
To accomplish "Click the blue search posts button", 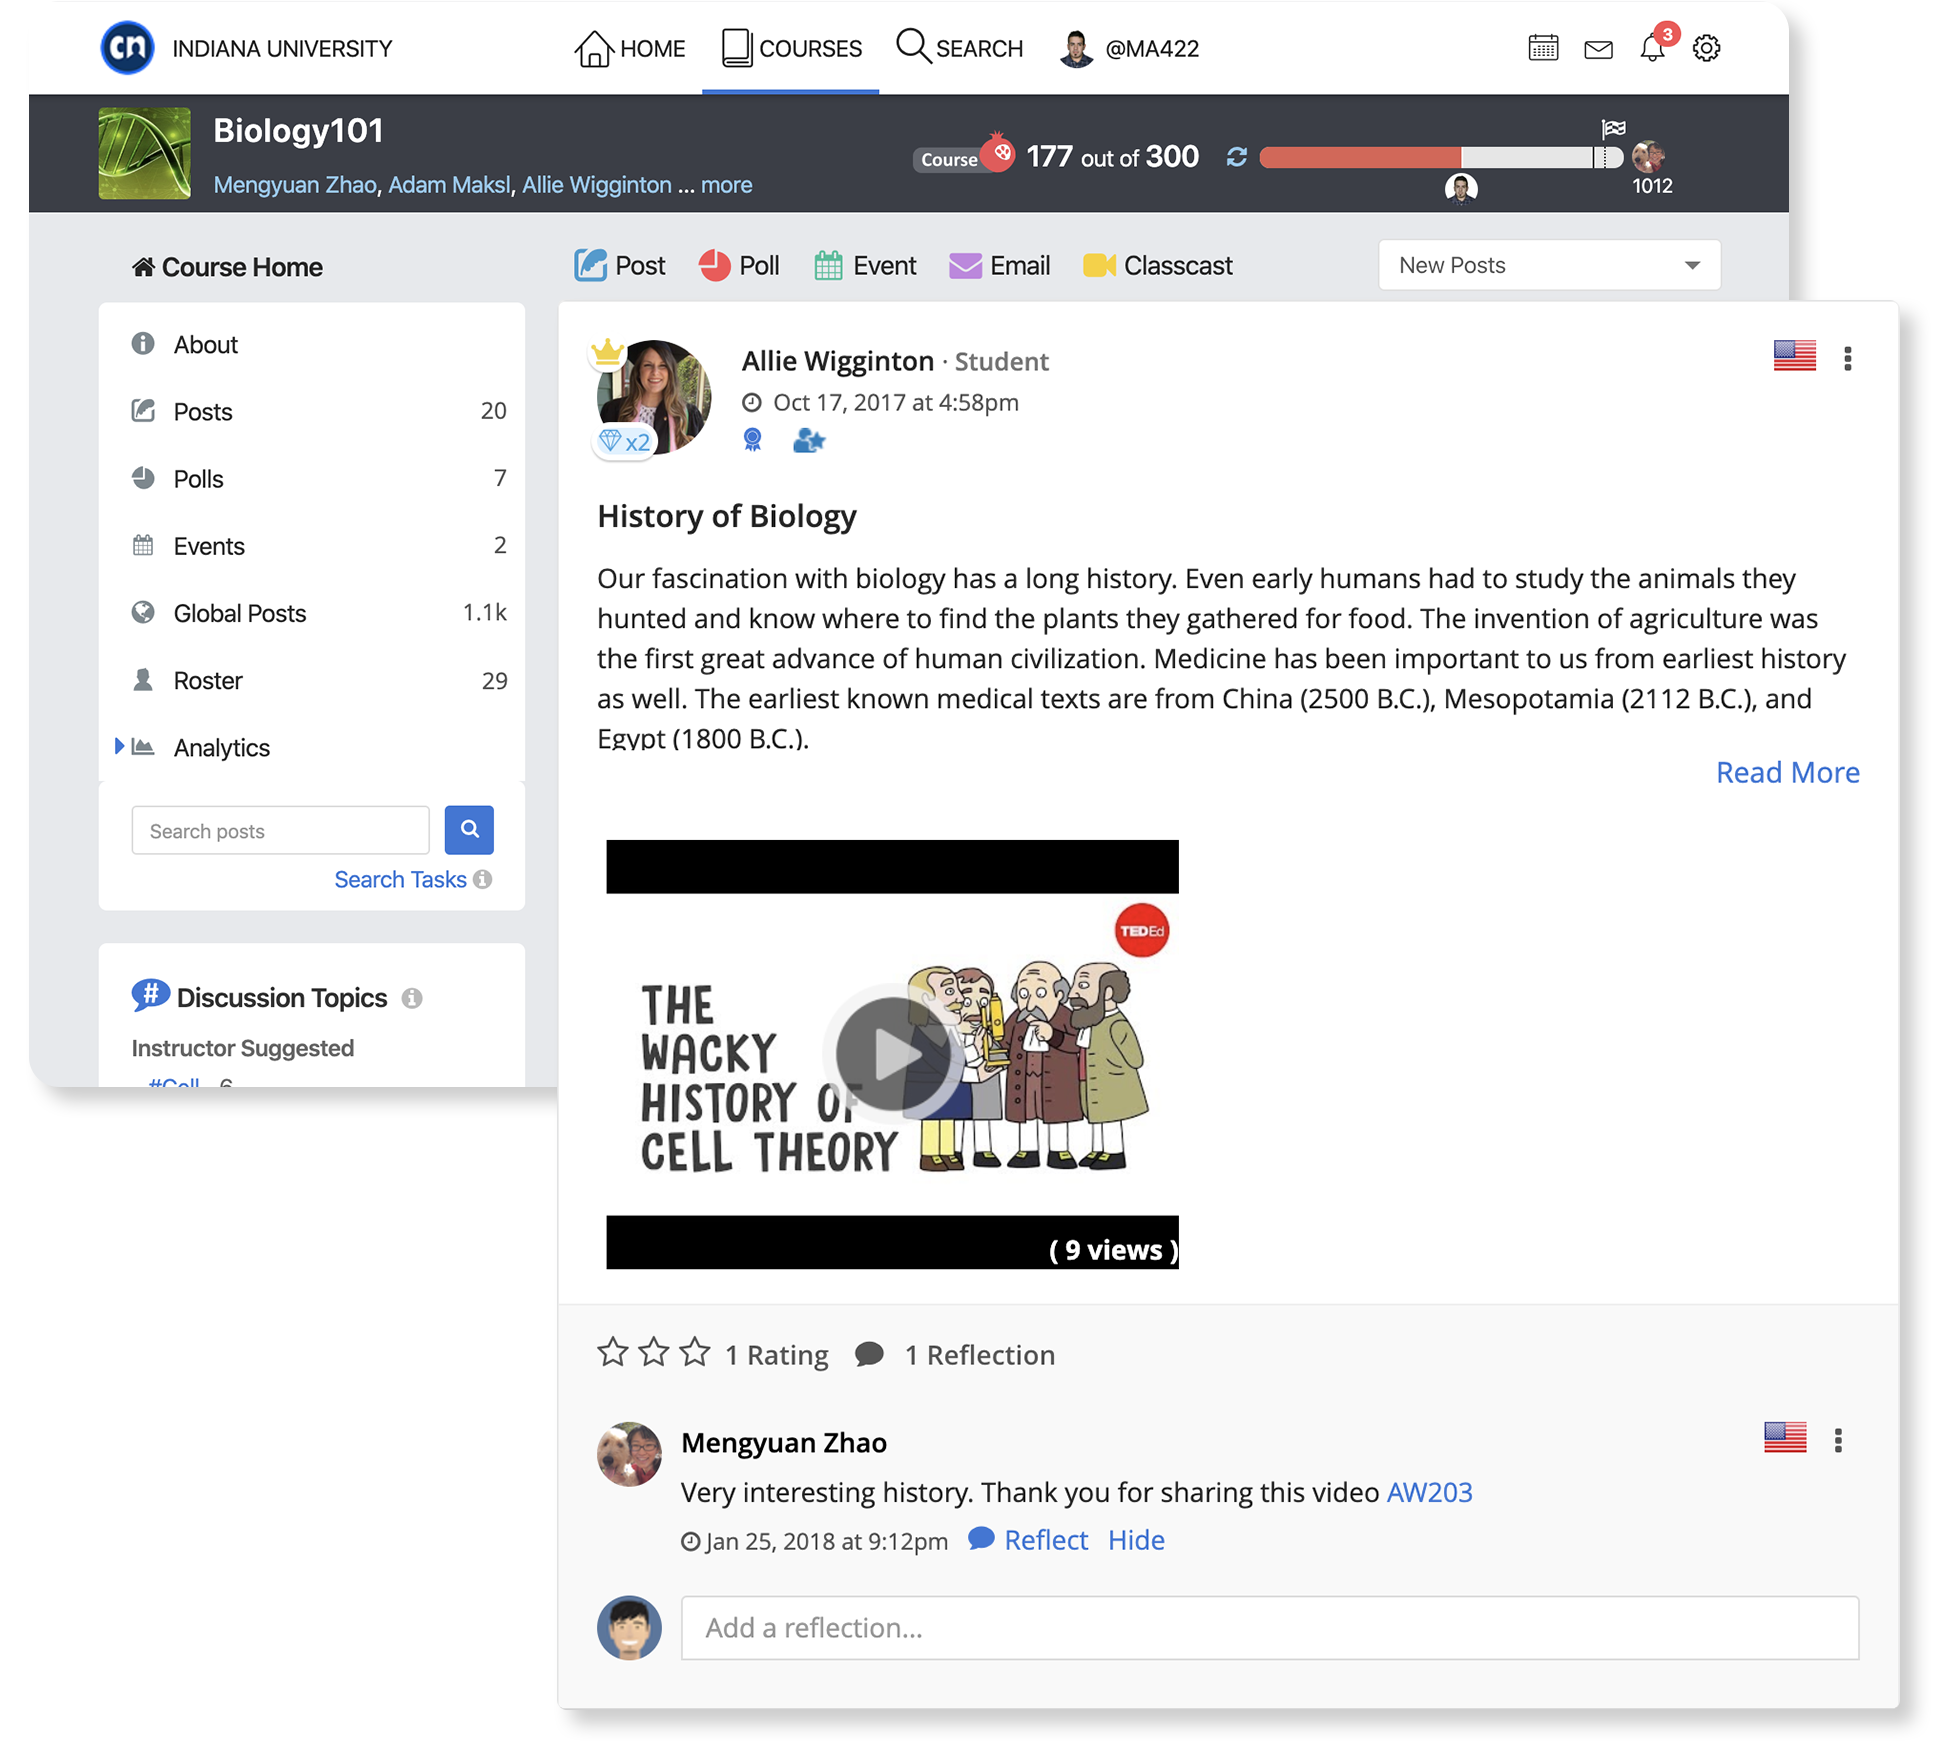I will tap(469, 829).
